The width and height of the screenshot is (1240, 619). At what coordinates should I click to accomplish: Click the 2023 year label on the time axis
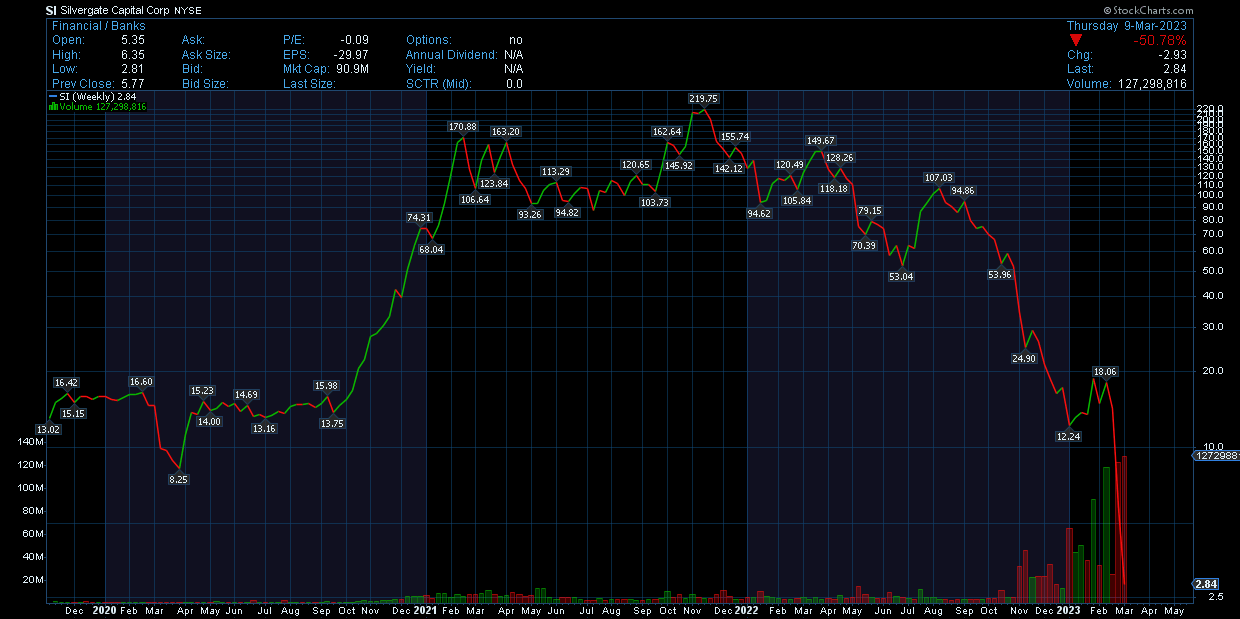(x=1067, y=609)
